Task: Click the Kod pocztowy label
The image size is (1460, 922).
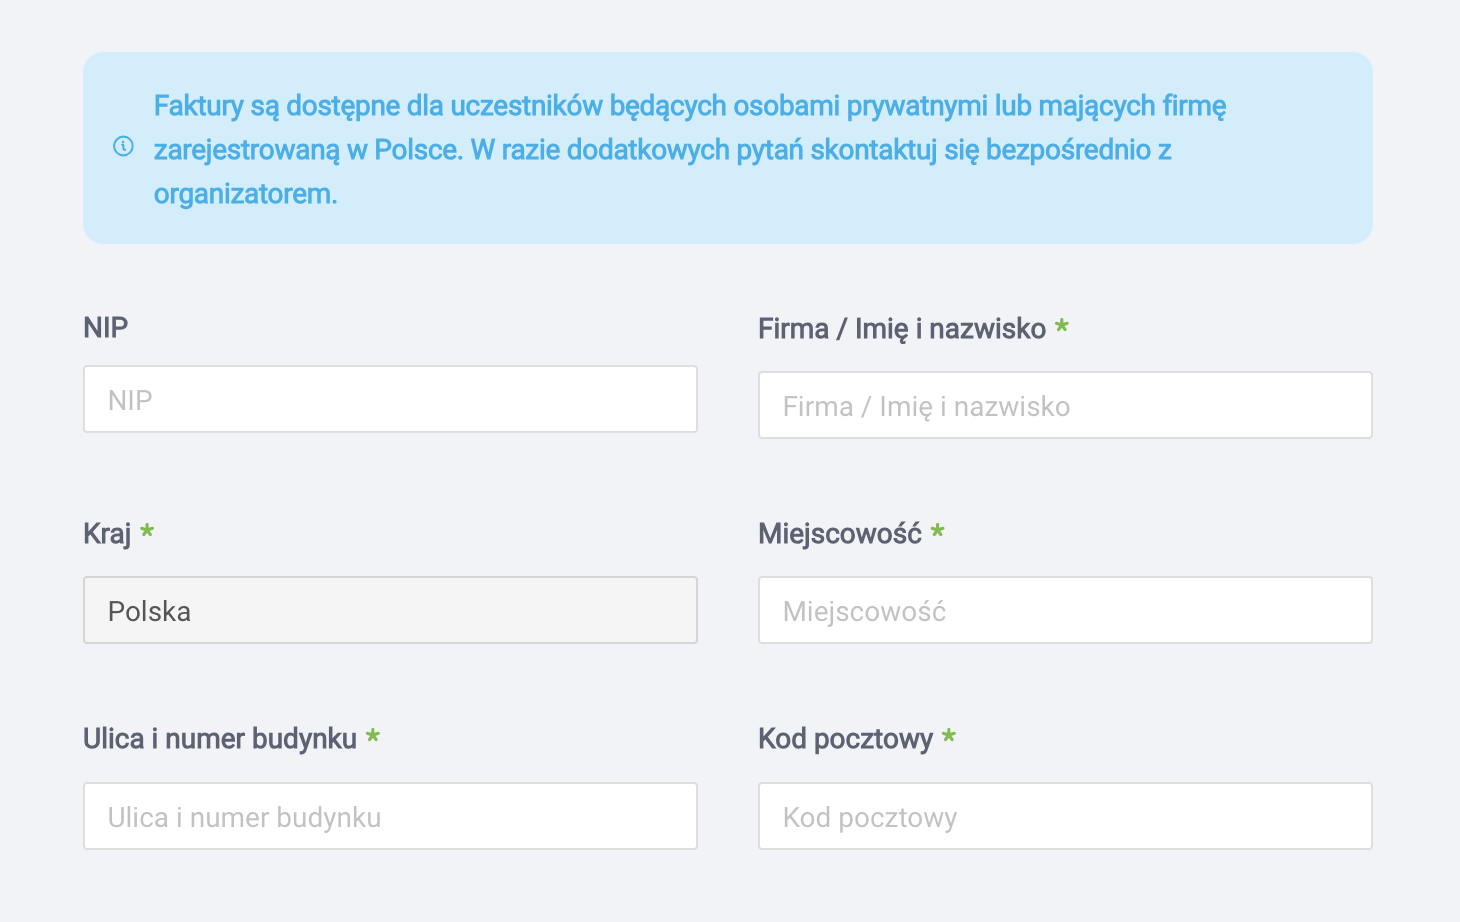Action: point(845,739)
